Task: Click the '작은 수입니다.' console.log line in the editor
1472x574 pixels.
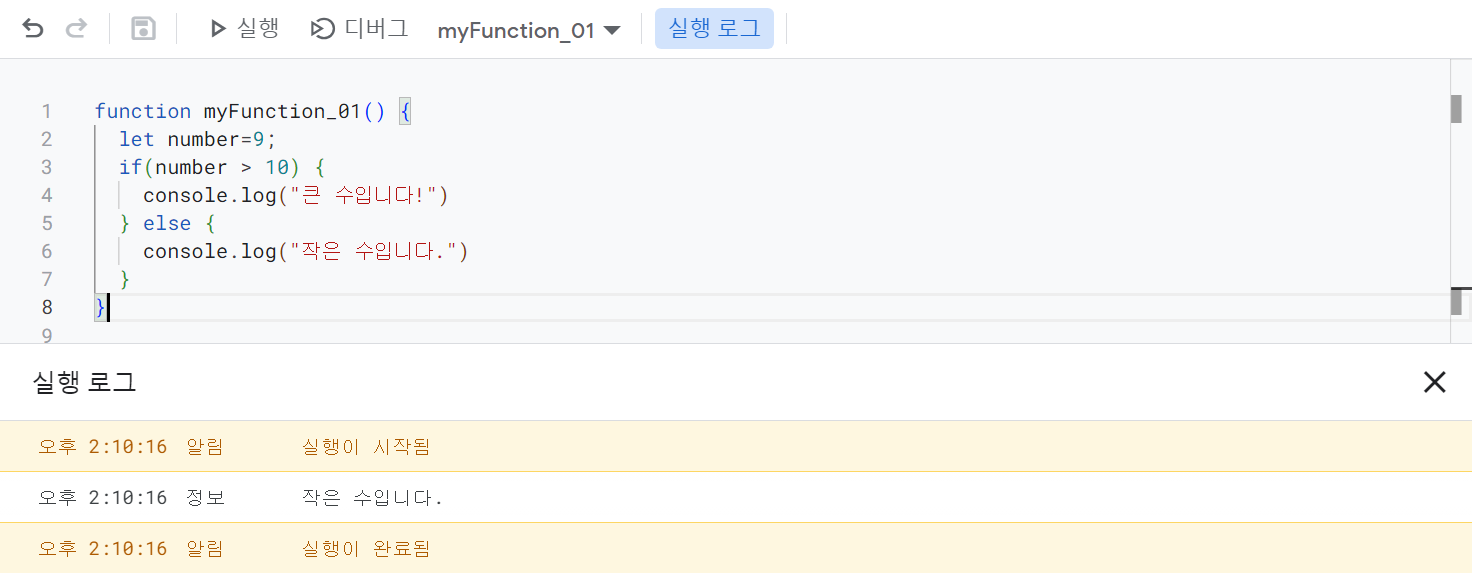Action: pos(306,251)
